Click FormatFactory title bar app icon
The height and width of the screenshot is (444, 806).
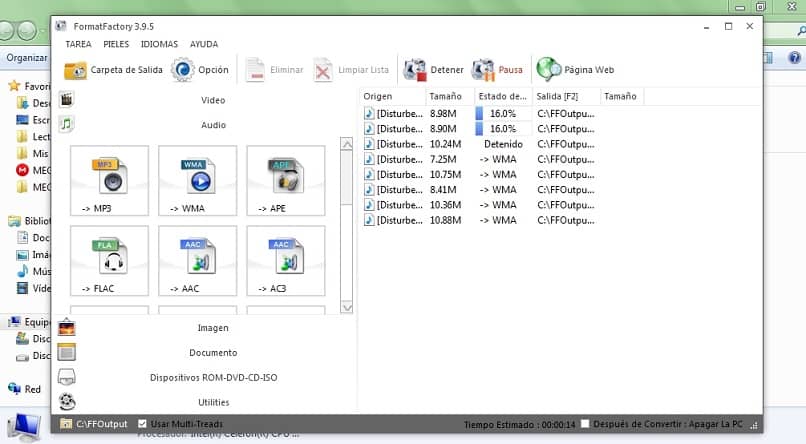point(61,26)
